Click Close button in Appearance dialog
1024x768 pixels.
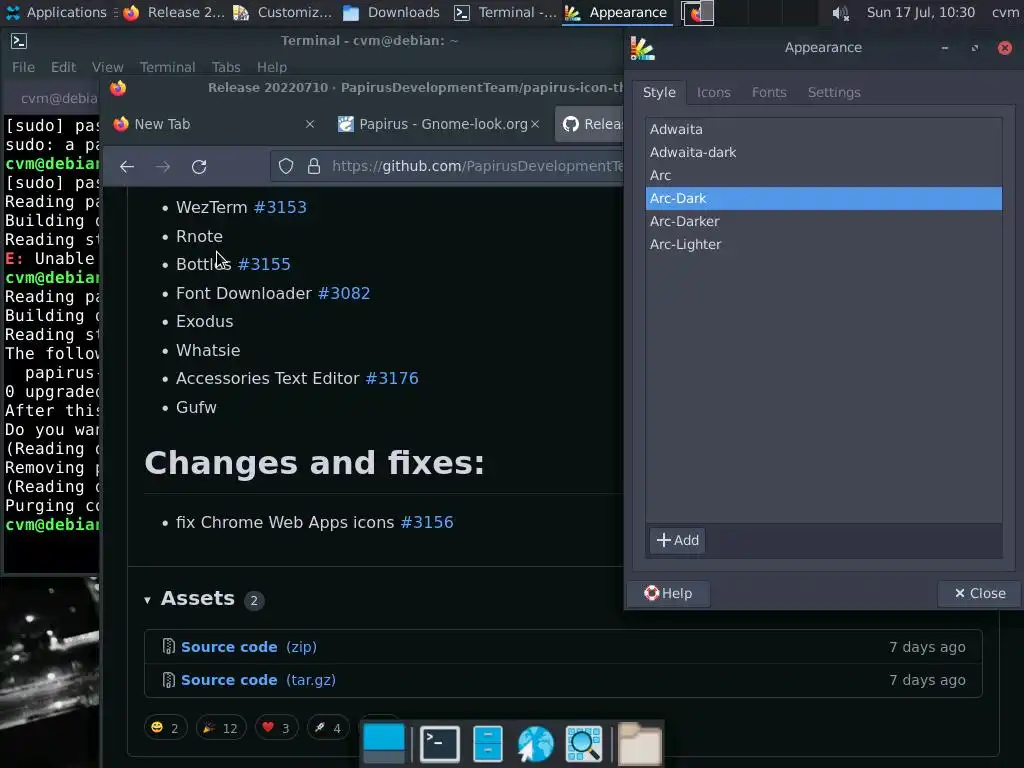[x=979, y=594]
